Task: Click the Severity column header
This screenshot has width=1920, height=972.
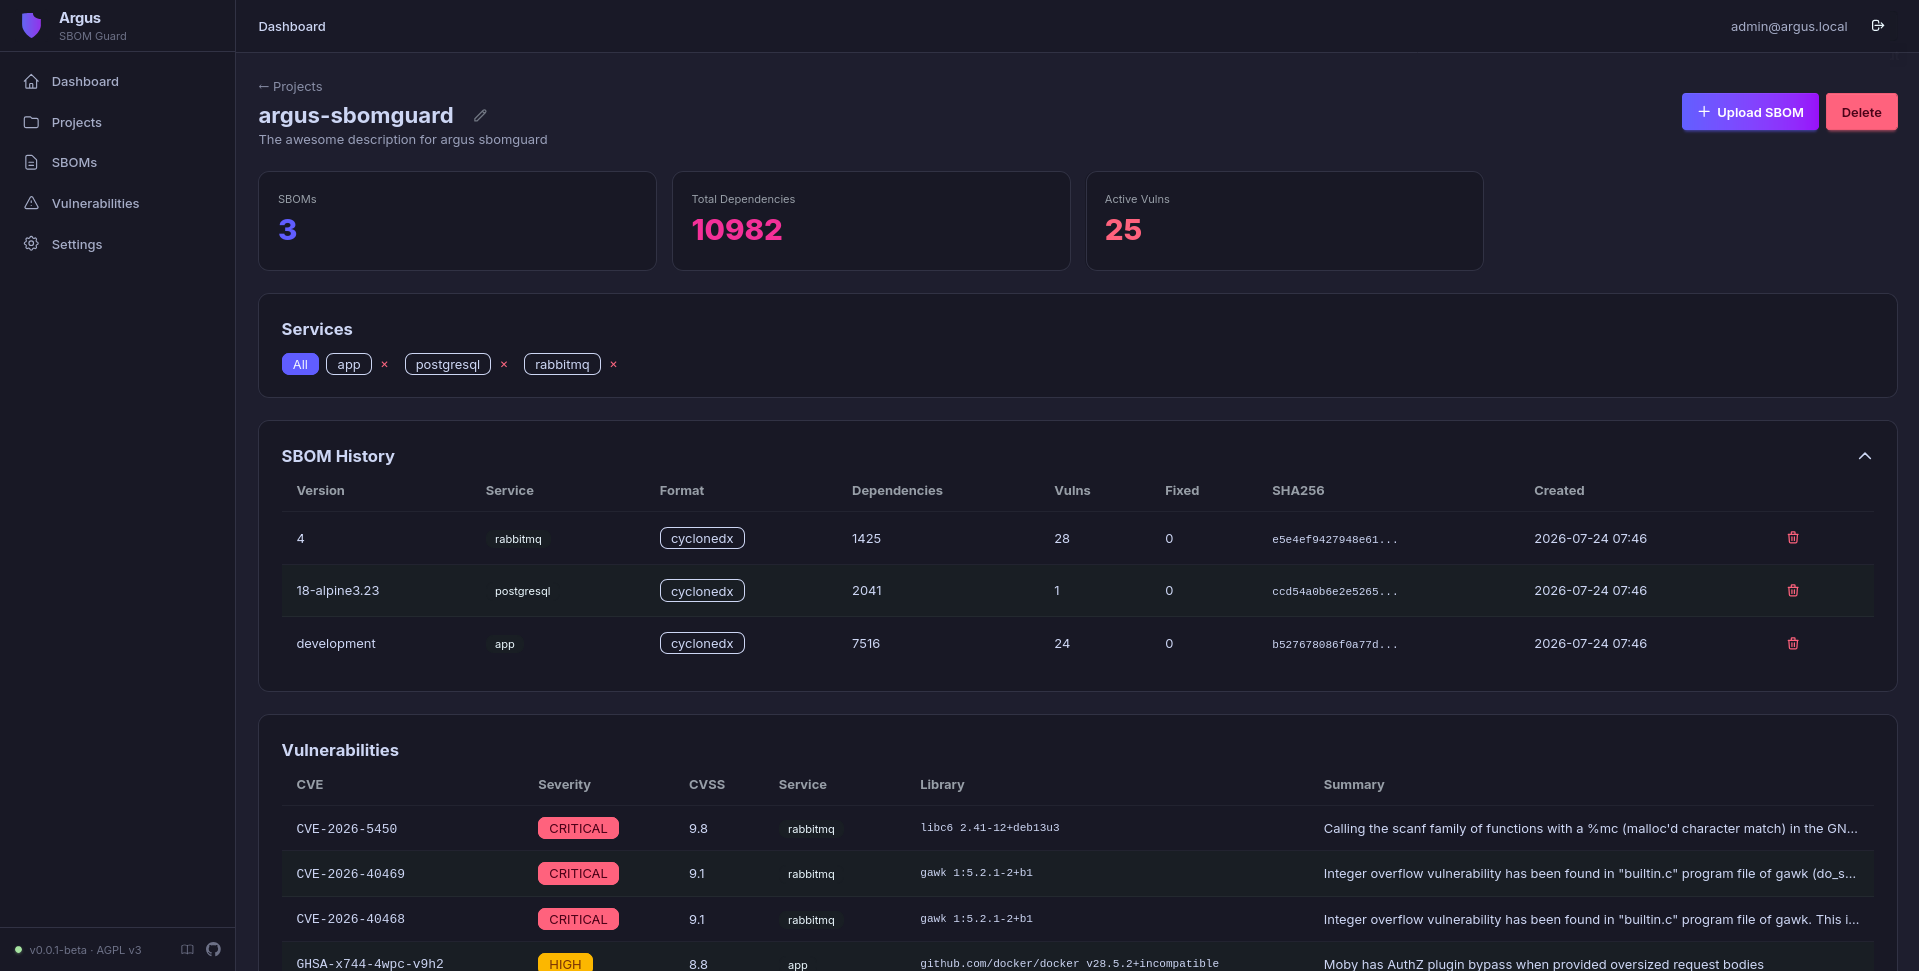Action: [x=564, y=785]
